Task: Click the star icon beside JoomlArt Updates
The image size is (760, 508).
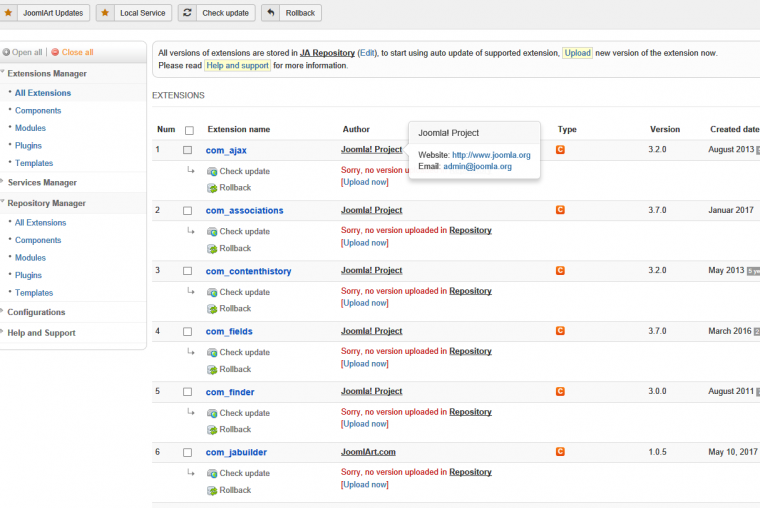Action: click(9, 13)
